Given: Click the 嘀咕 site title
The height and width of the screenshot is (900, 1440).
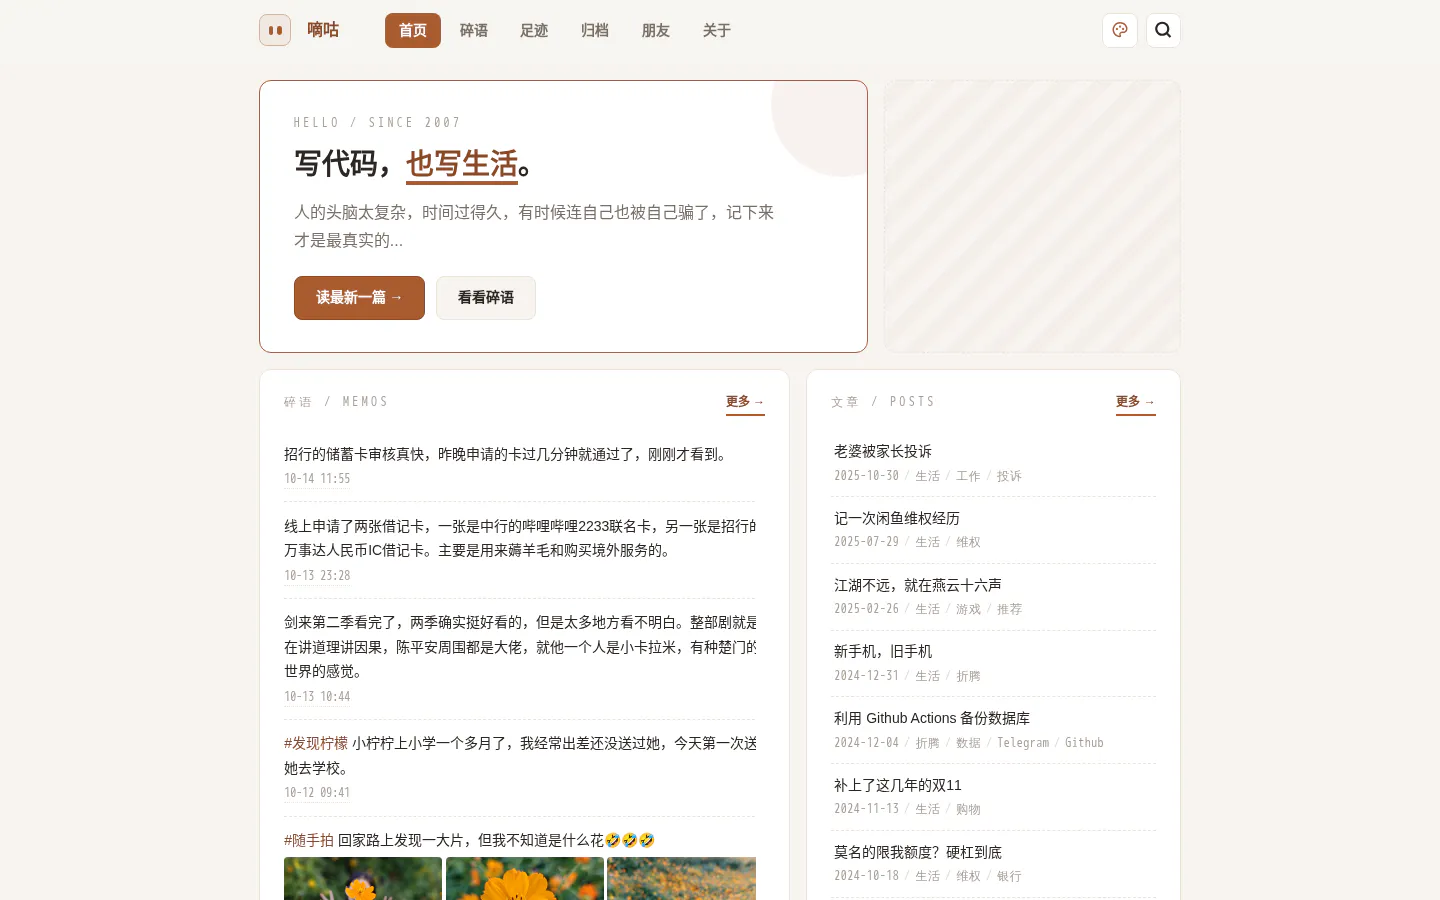Looking at the screenshot, I should [x=323, y=30].
